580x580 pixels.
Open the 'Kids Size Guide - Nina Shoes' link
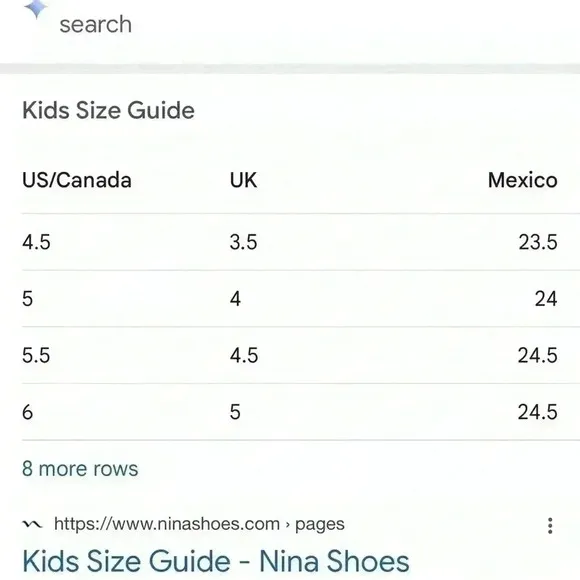point(216,561)
